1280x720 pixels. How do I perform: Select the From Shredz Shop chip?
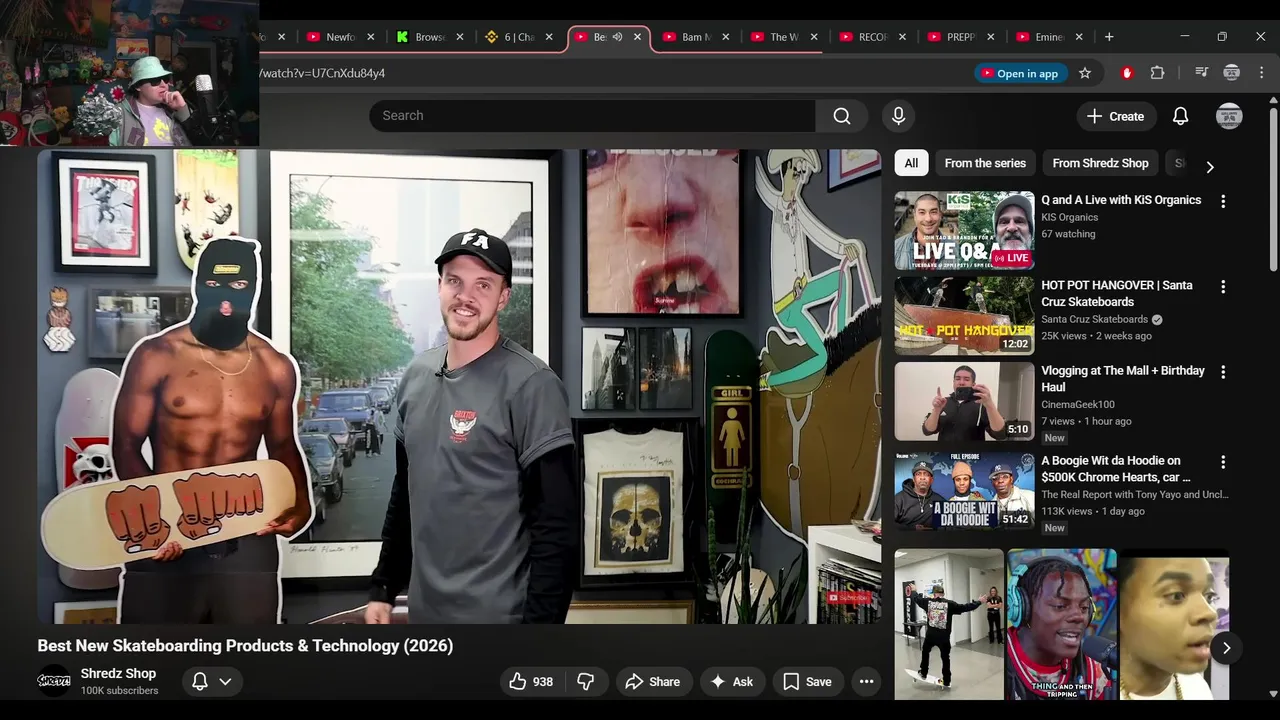1100,163
